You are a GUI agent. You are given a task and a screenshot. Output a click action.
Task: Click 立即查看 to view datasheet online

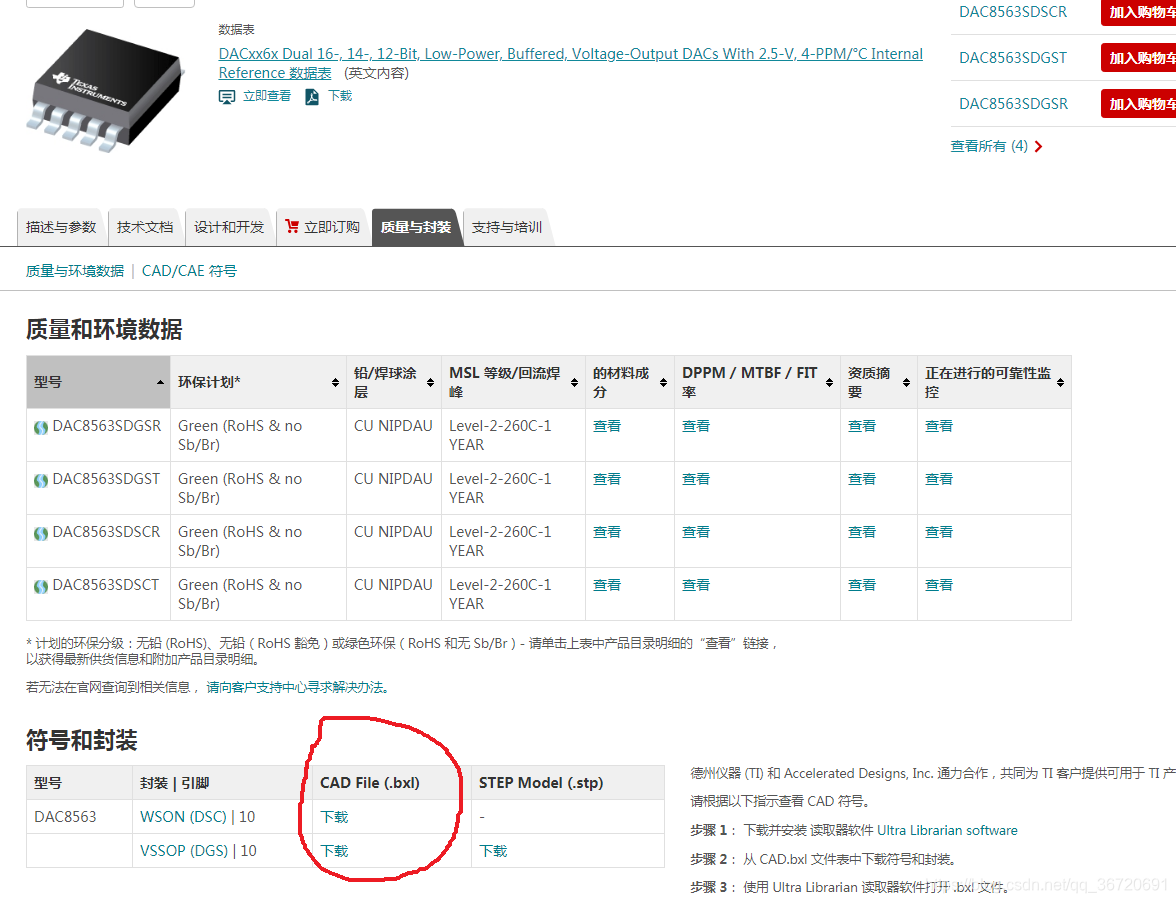click(267, 97)
